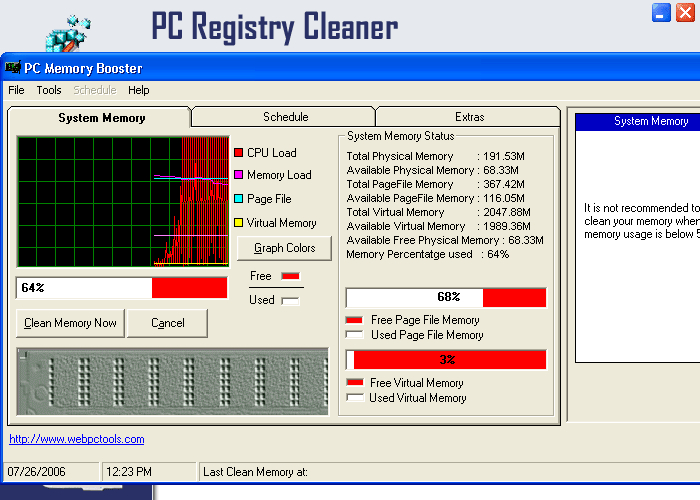Screen dimensions: 700x500
Task: Open the Tools menu
Action: click(49, 90)
